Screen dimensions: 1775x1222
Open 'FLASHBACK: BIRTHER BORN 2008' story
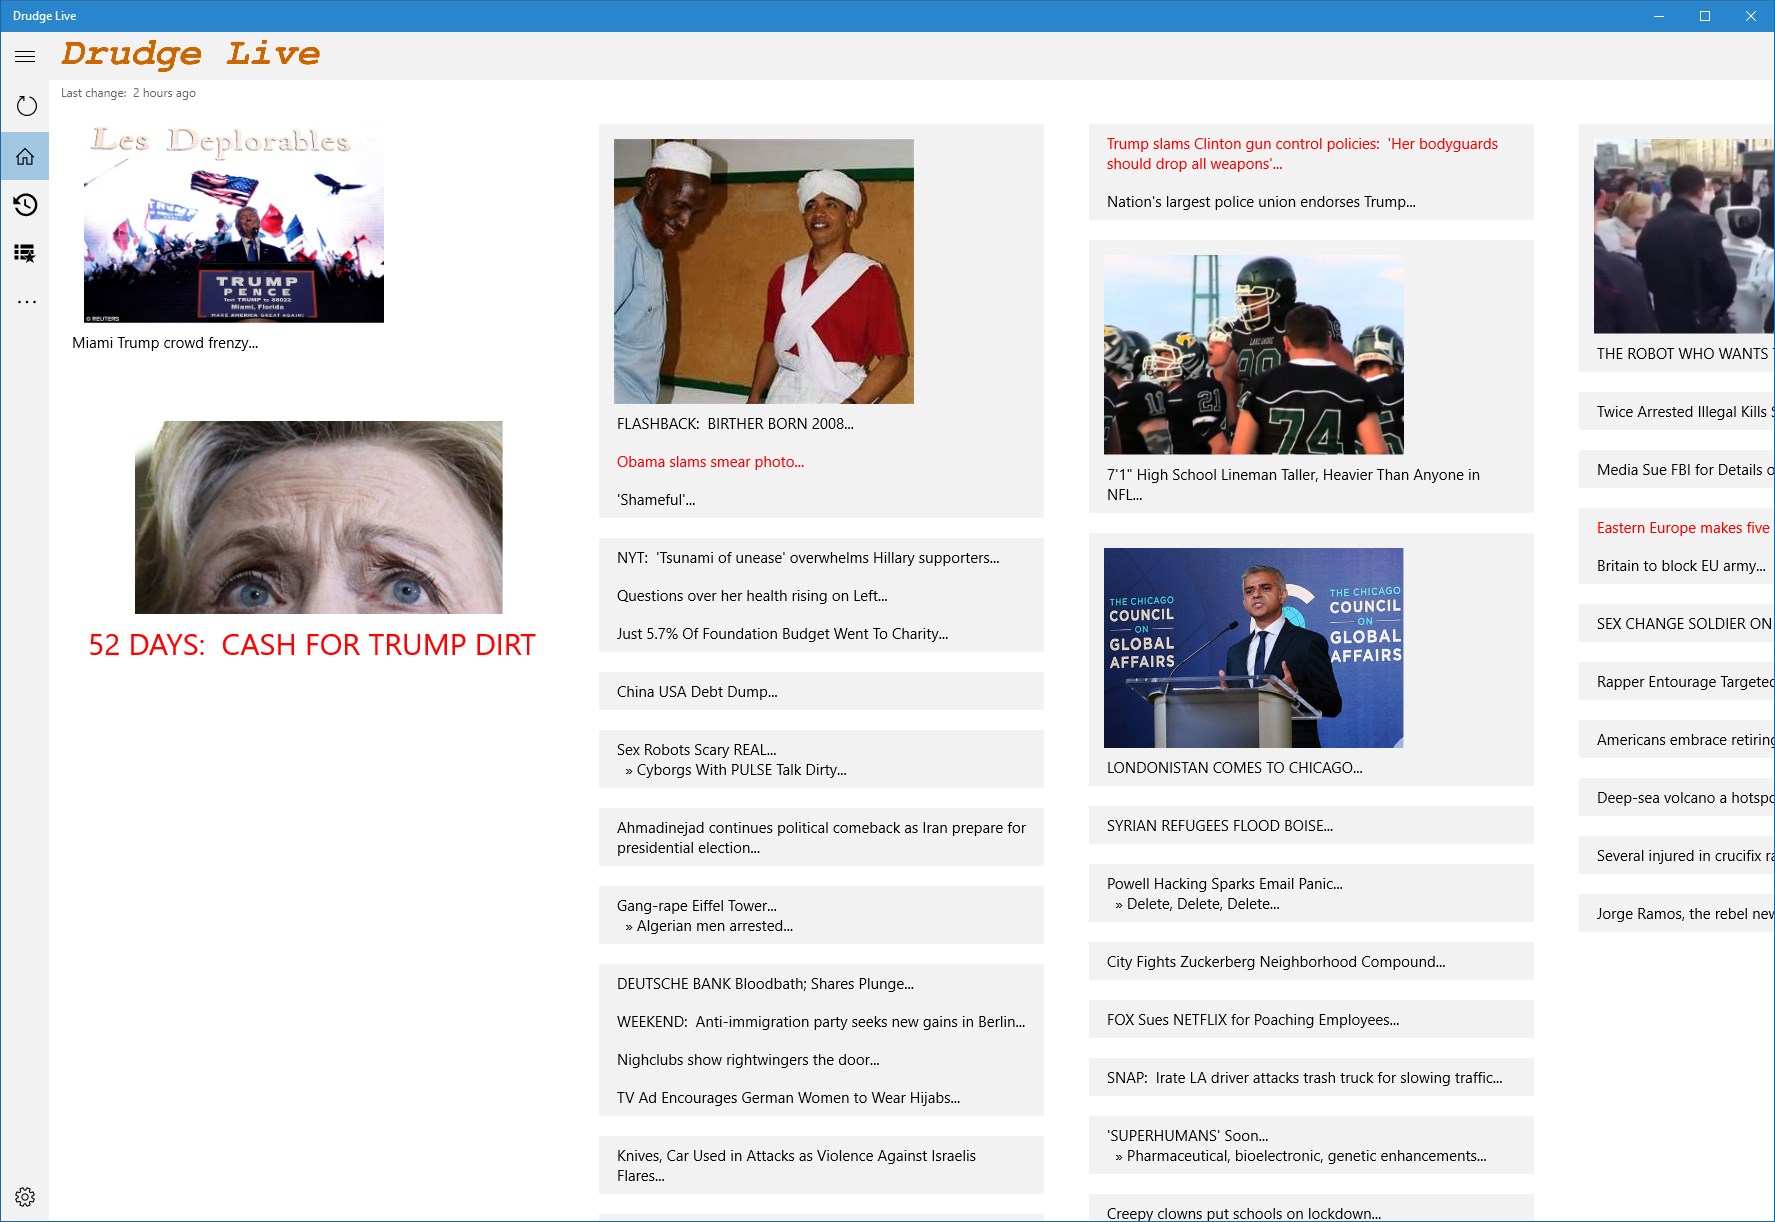click(736, 423)
